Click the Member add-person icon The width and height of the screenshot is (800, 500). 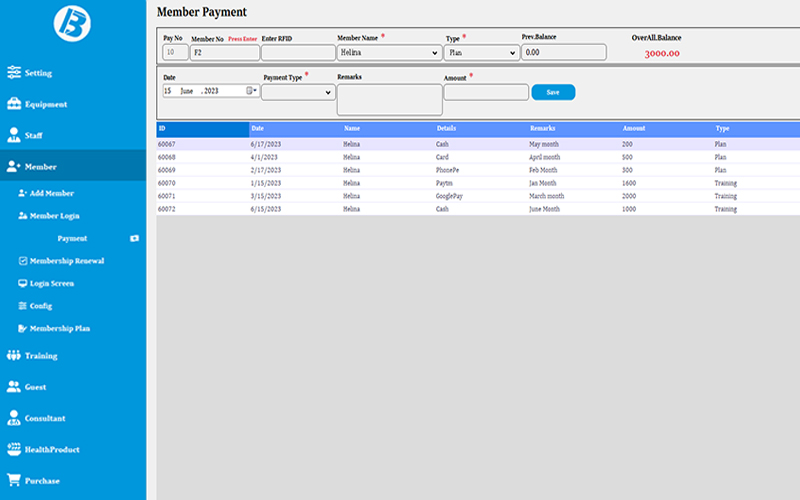13,166
